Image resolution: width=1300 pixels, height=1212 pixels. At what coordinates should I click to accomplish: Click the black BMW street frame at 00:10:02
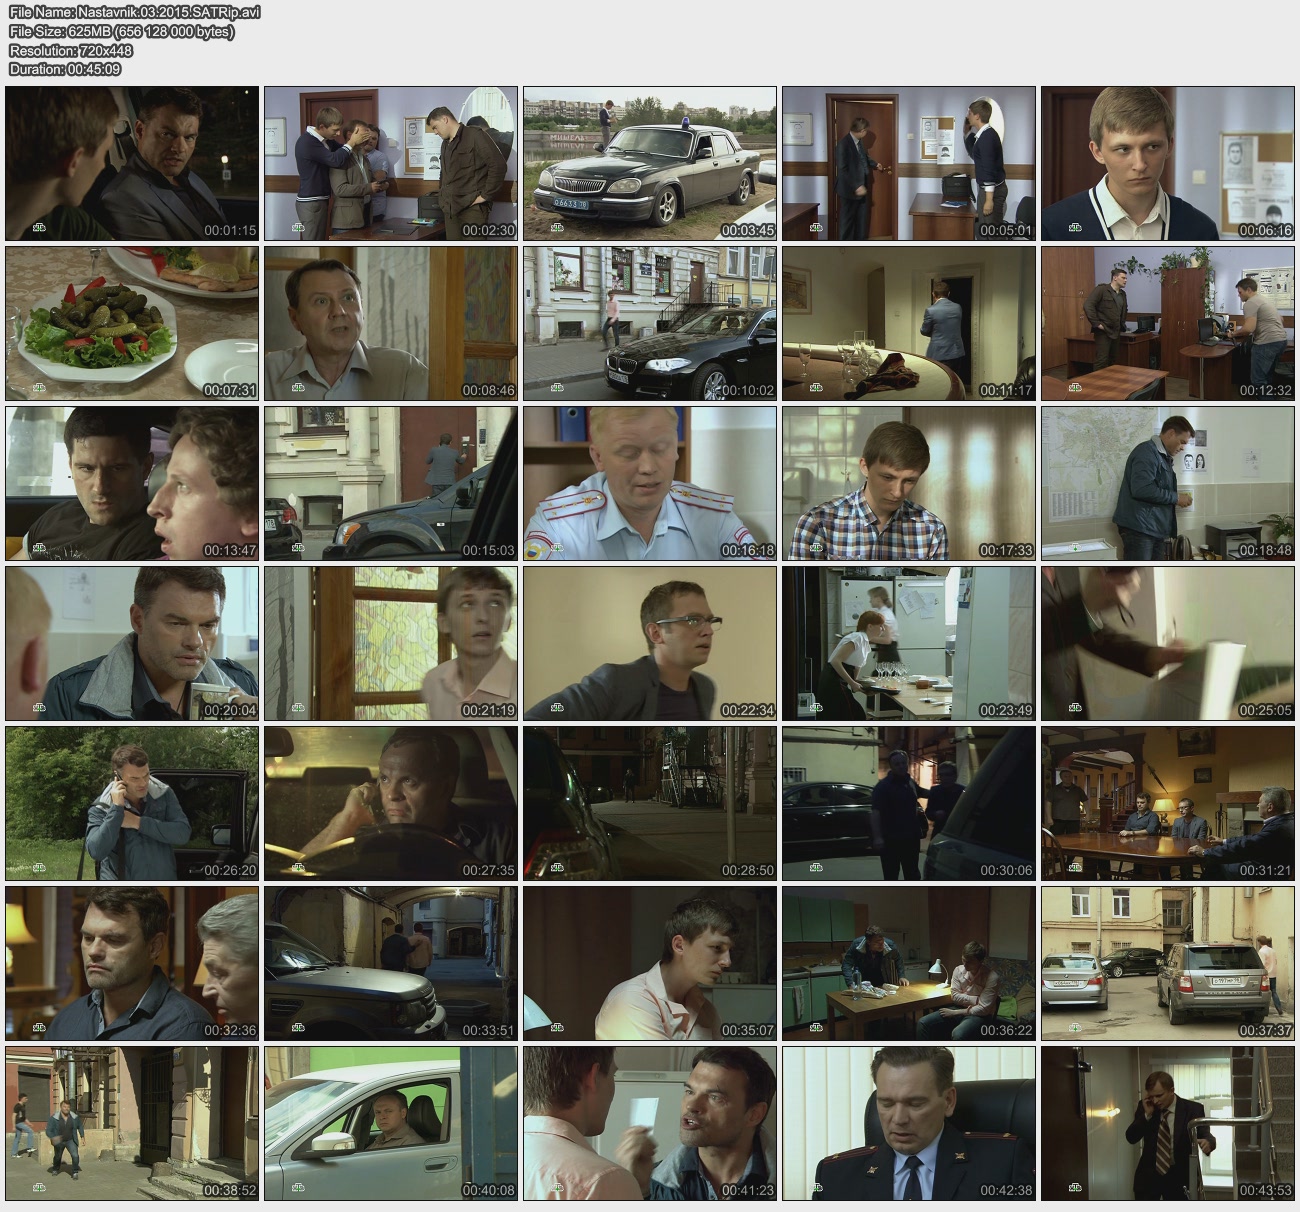(650, 323)
